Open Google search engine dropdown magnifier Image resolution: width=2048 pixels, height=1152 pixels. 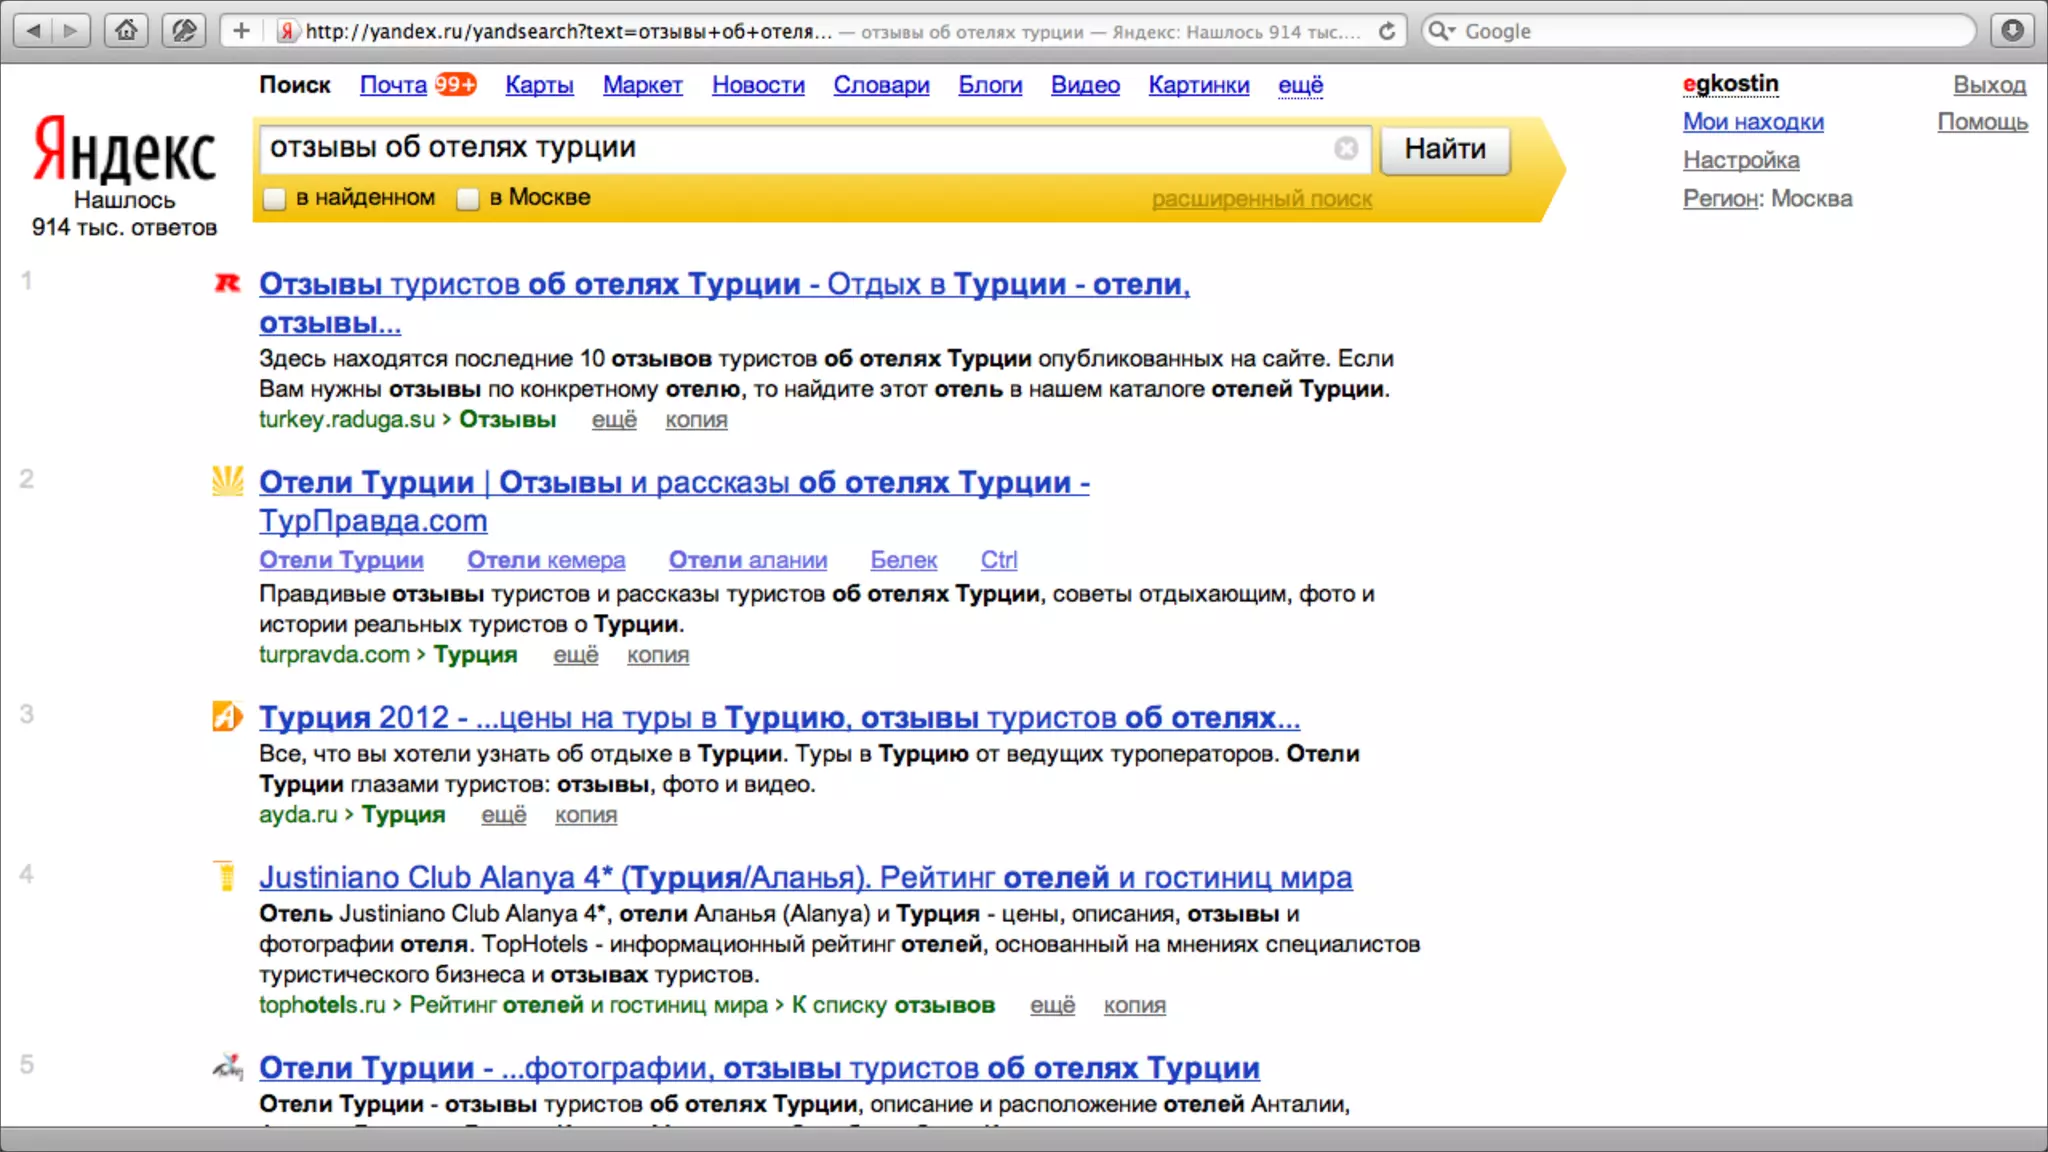[x=1441, y=31]
